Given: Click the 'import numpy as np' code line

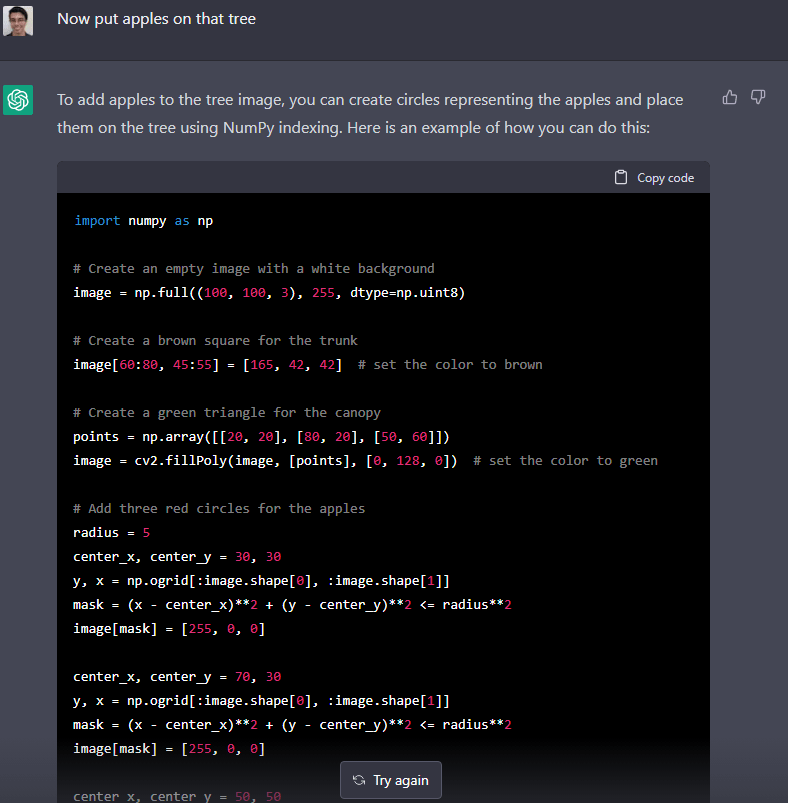Looking at the screenshot, I should [x=143, y=220].
